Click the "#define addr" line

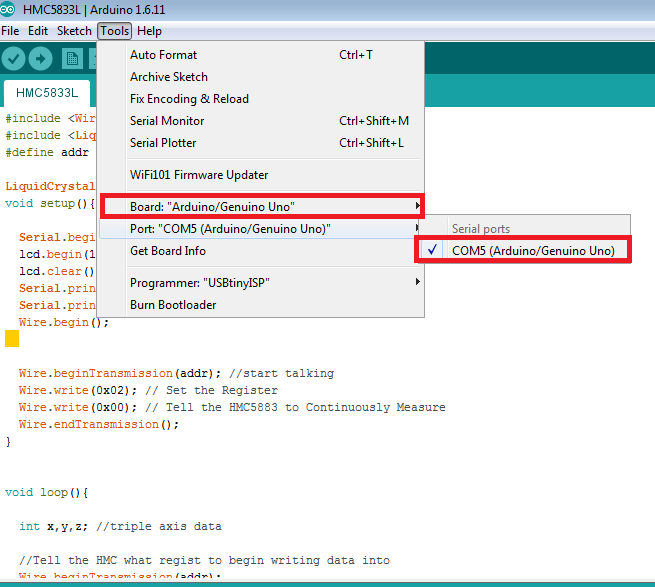click(47, 152)
